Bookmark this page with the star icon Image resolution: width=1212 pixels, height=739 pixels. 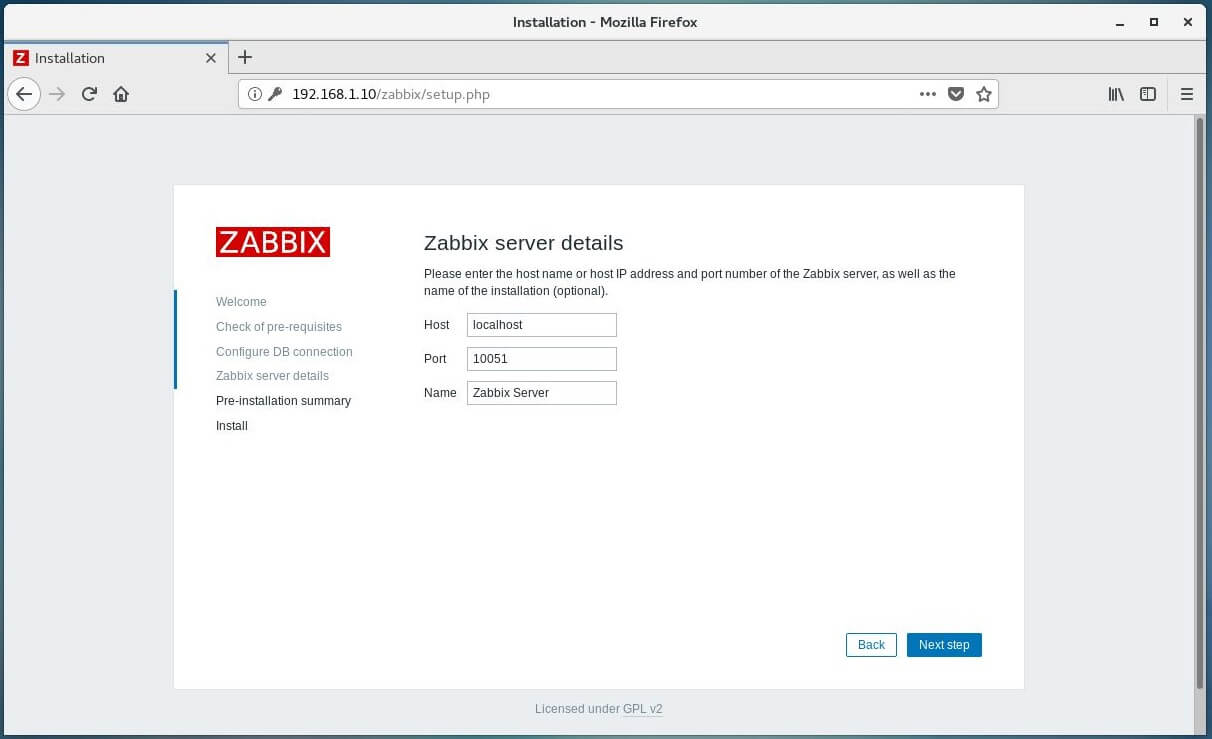[x=984, y=93]
